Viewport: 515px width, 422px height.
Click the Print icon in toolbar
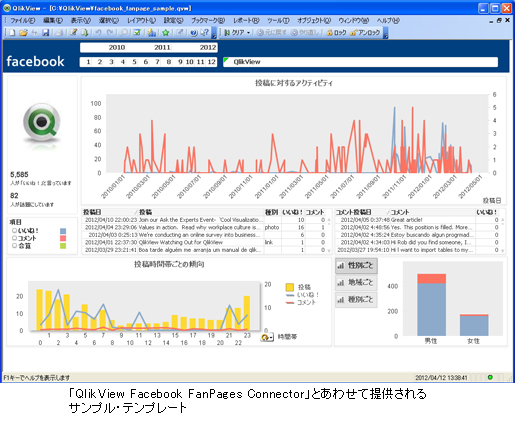(x=59, y=32)
